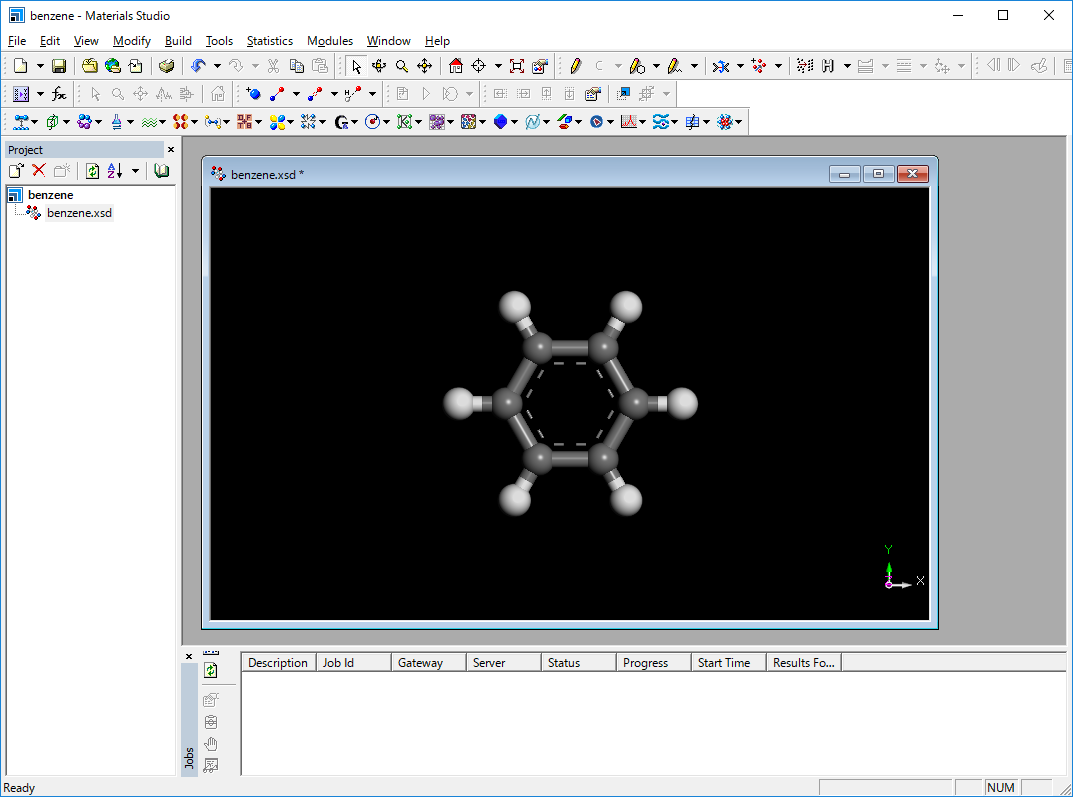Click the red X delete icon in Project panel

click(x=39, y=171)
